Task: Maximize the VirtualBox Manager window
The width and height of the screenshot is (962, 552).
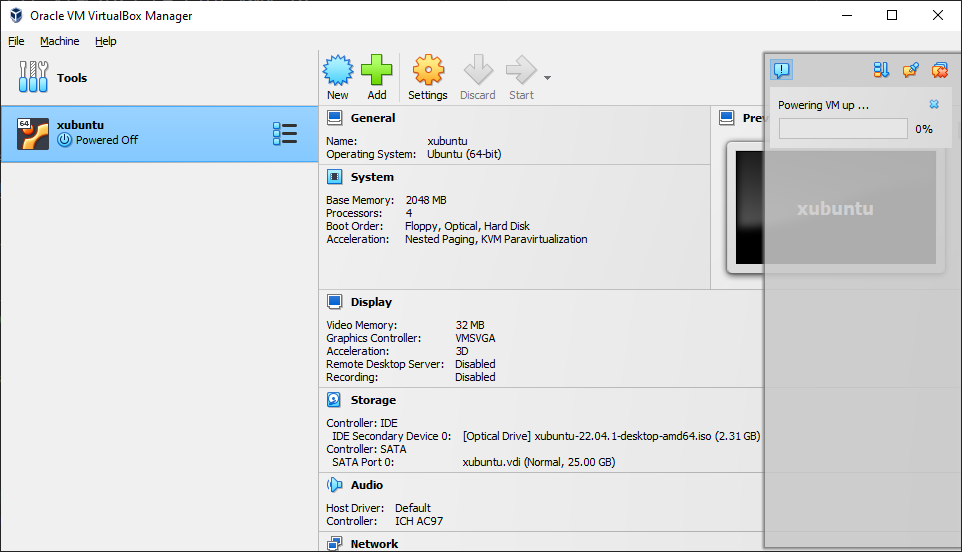Action: click(892, 15)
